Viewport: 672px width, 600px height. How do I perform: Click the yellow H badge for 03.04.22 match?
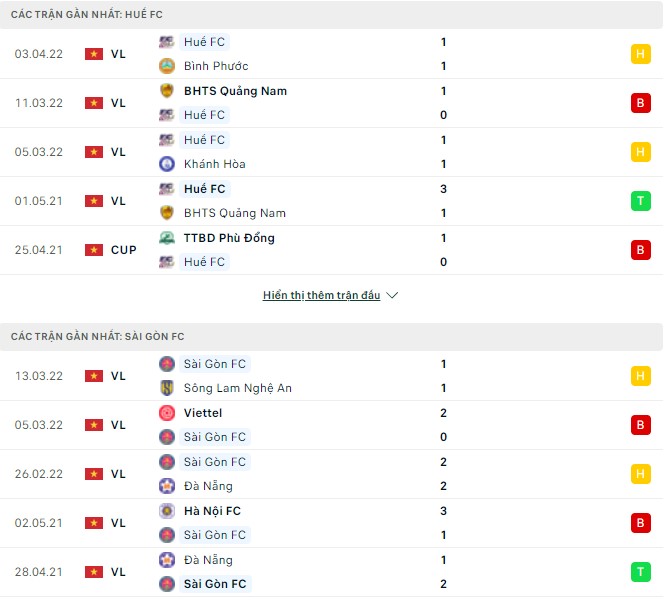pos(640,54)
